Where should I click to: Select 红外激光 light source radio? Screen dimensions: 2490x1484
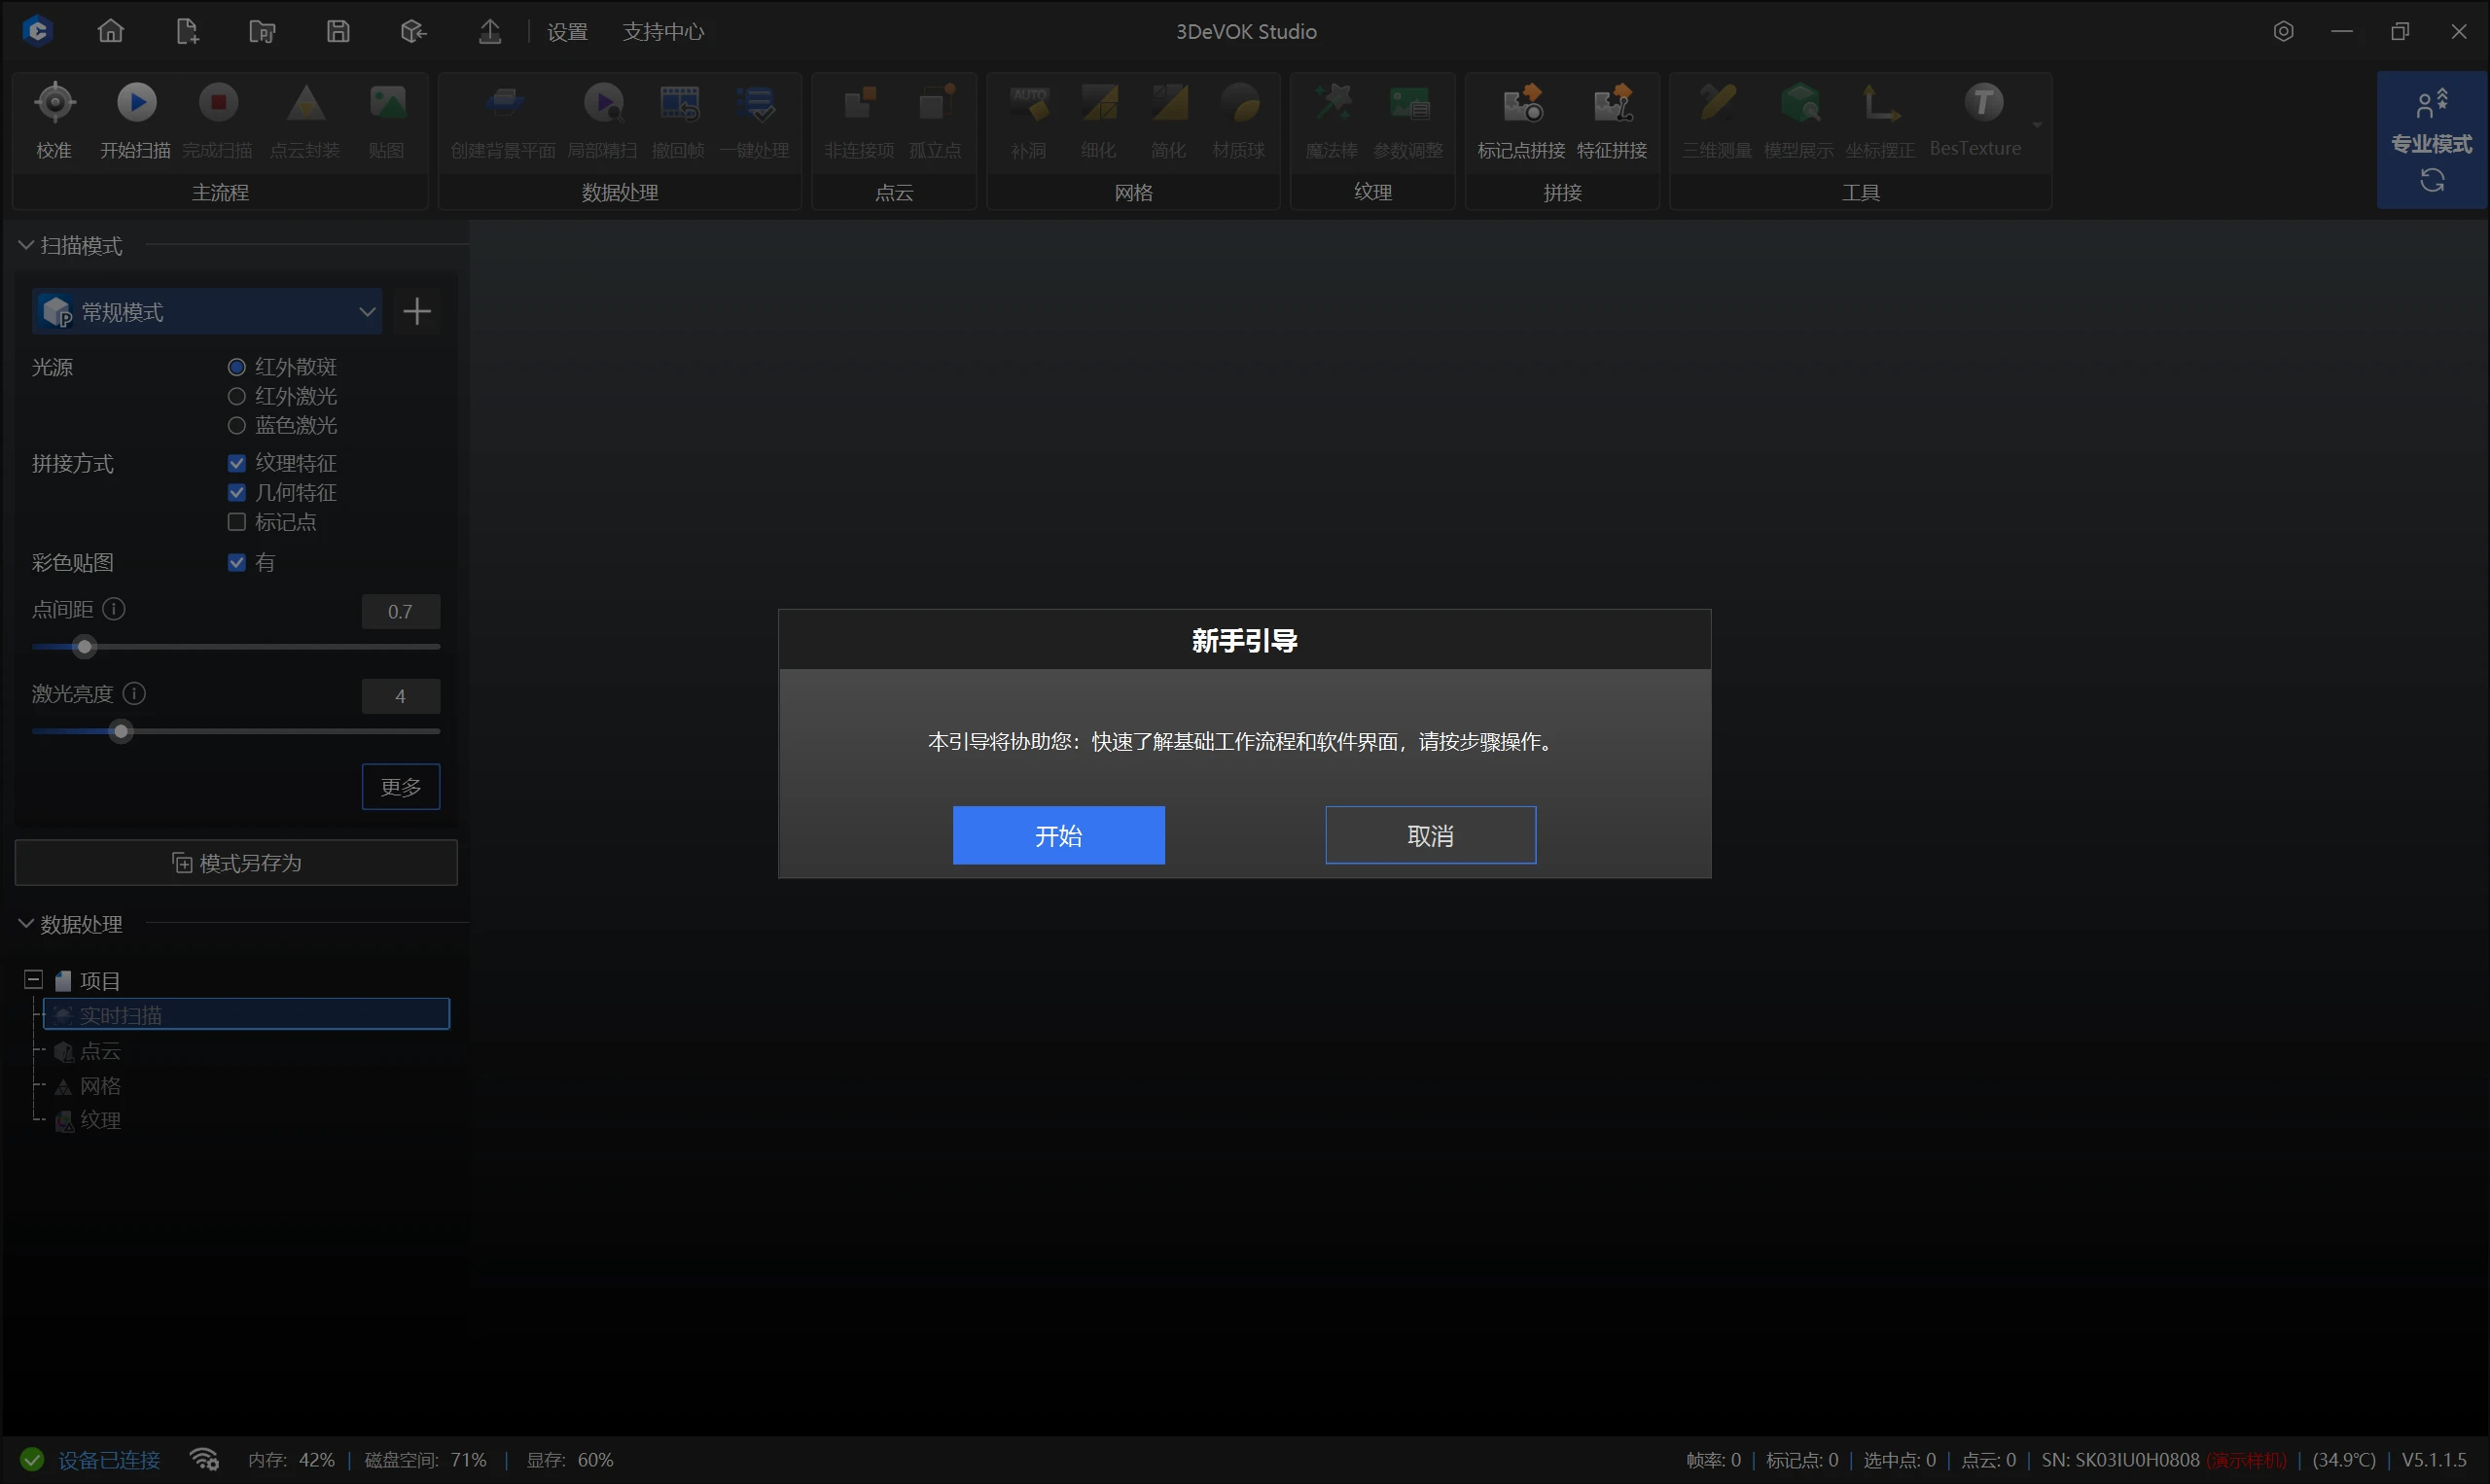pyautogui.click(x=237, y=397)
